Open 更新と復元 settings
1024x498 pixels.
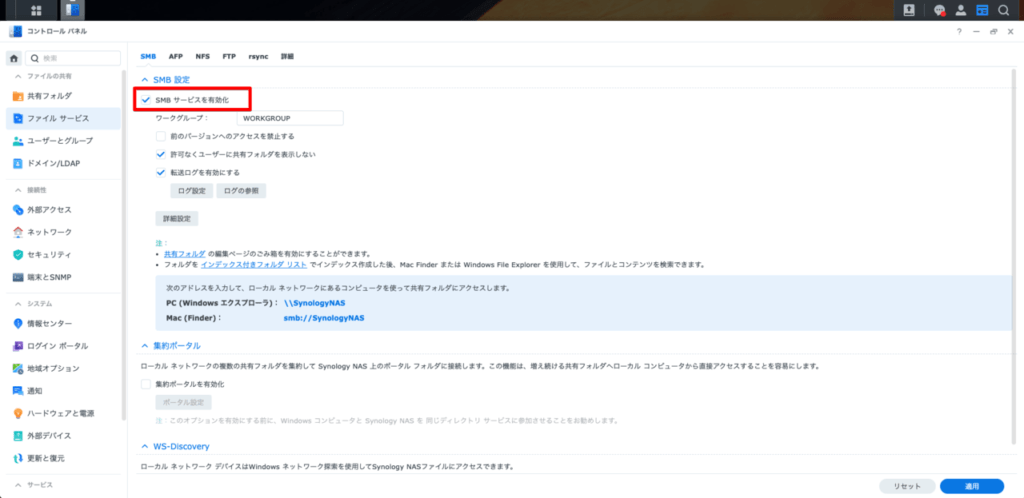click(63, 458)
